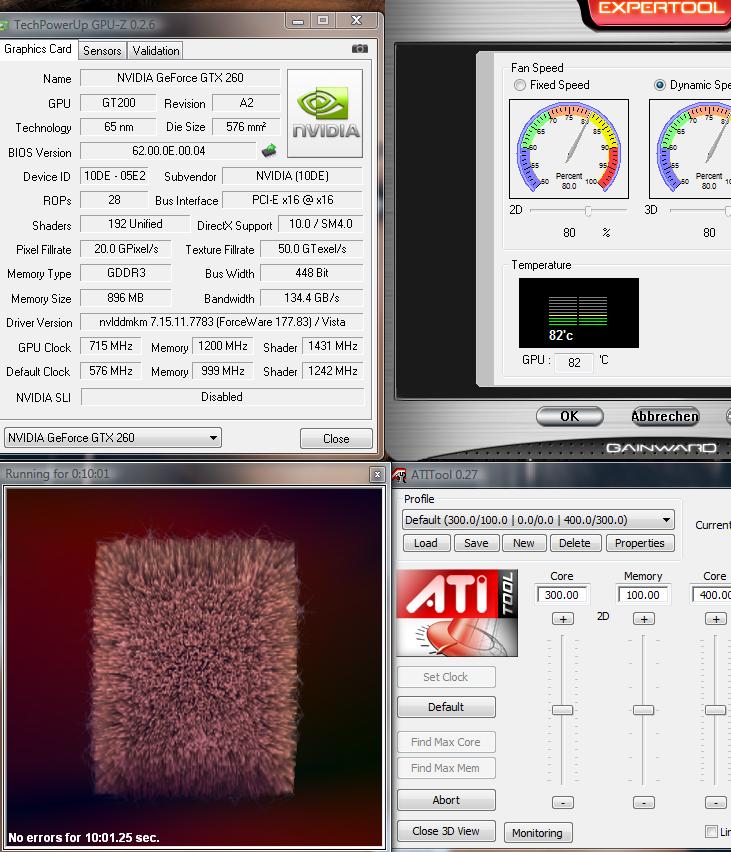This screenshot has width=731, height=852.
Task: Adjust the 2D fan speed slider
Action: [x=588, y=210]
